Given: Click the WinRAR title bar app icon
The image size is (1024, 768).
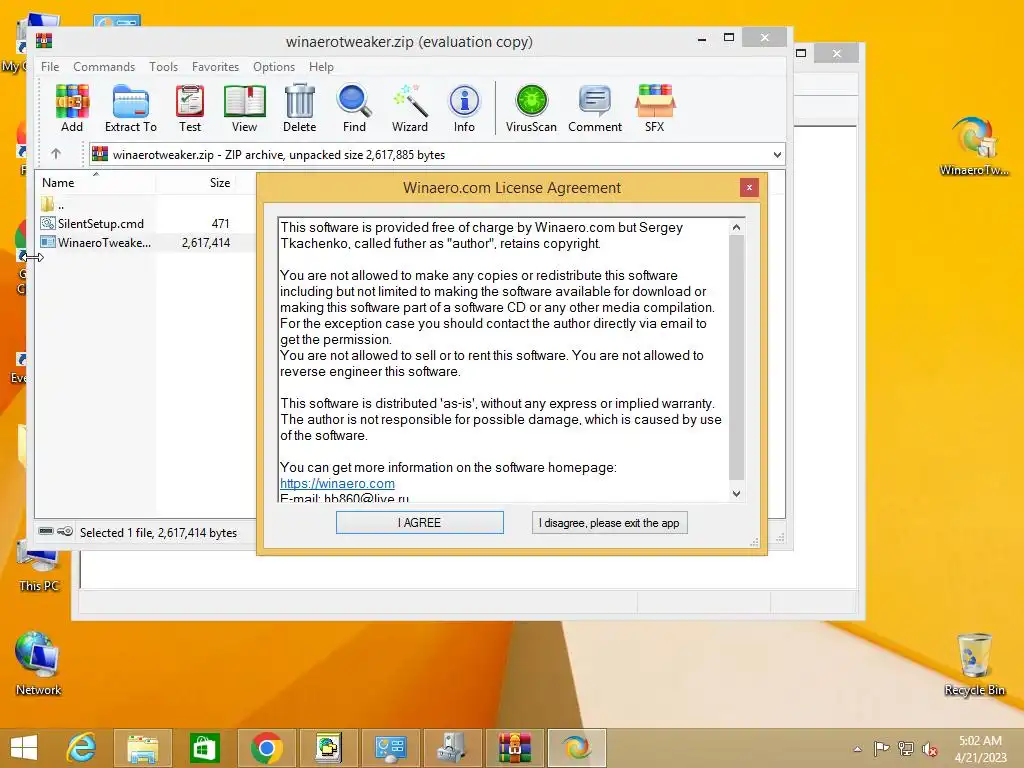Looking at the screenshot, I should [44, 41].
